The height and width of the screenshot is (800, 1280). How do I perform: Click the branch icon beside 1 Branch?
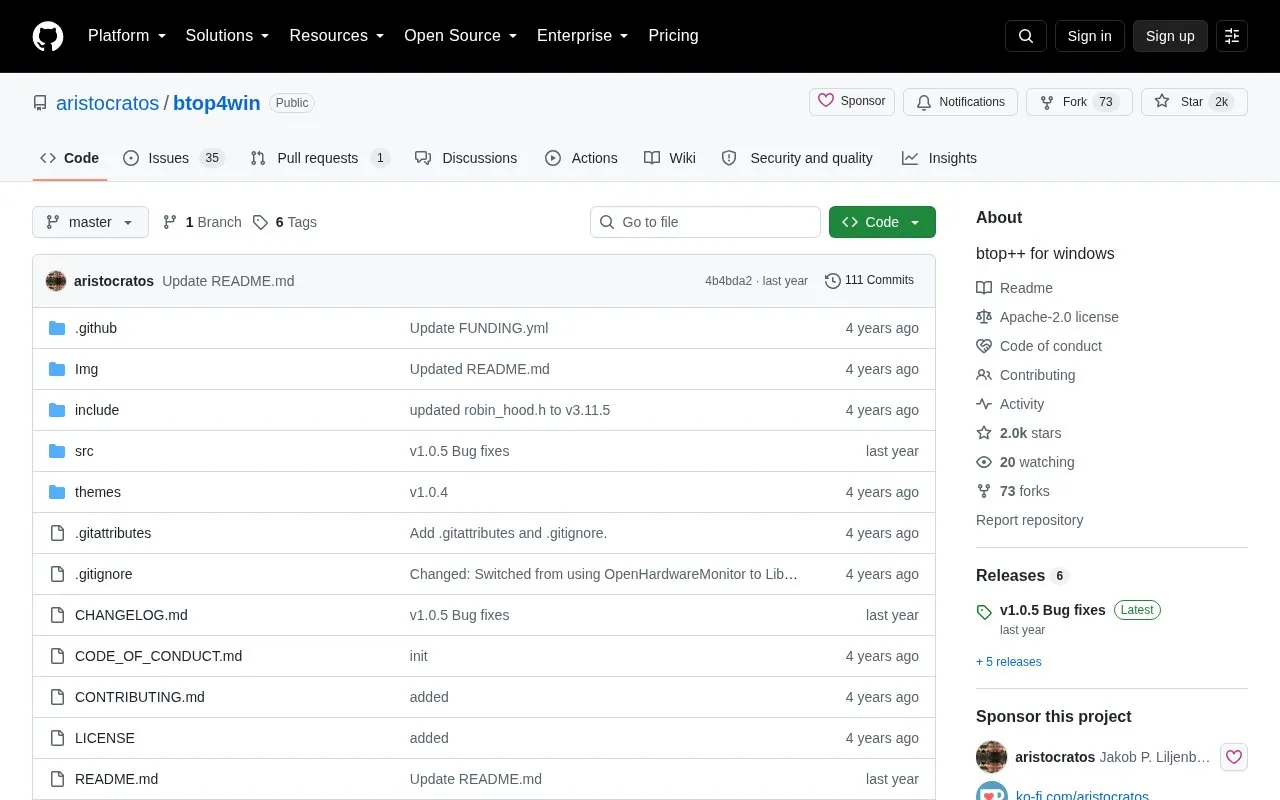point(170,222)
